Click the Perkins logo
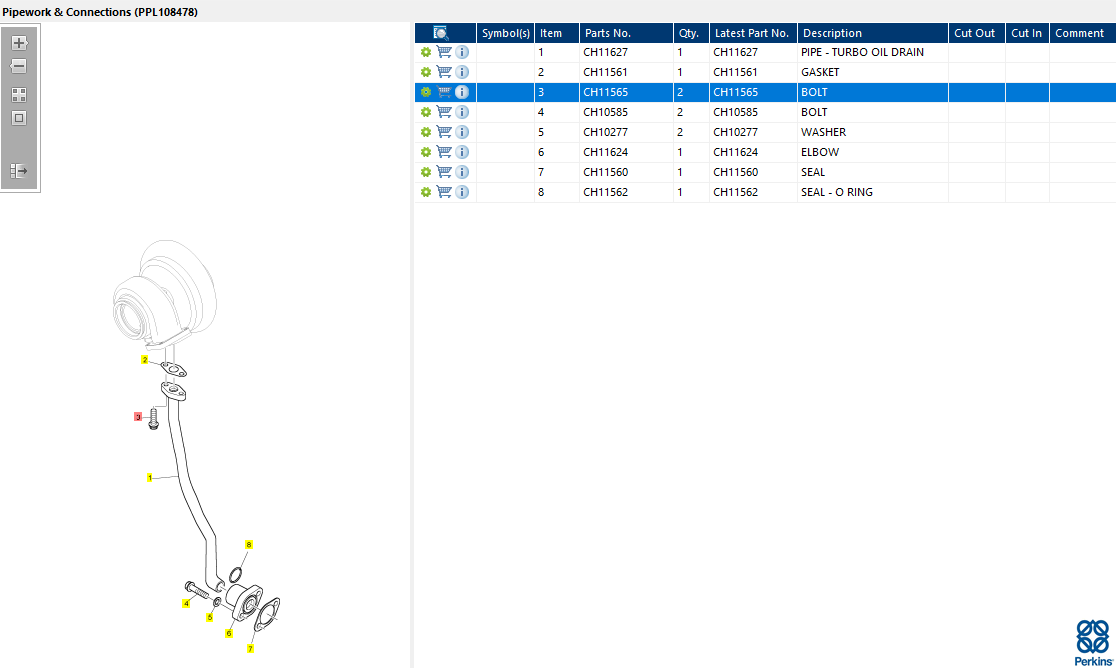The width and height of the screenshot is (1116, 668). coord(1093,642)
